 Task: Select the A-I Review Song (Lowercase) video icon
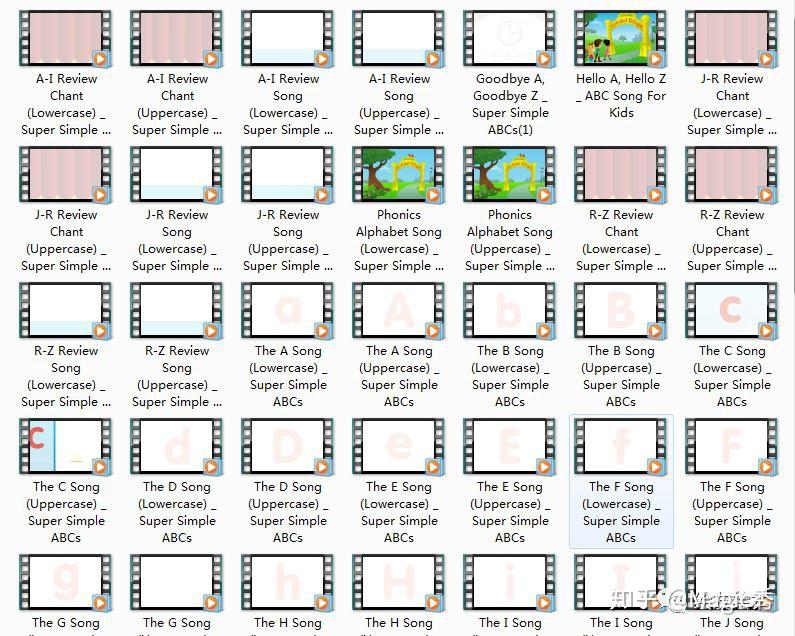click(287, 39)
